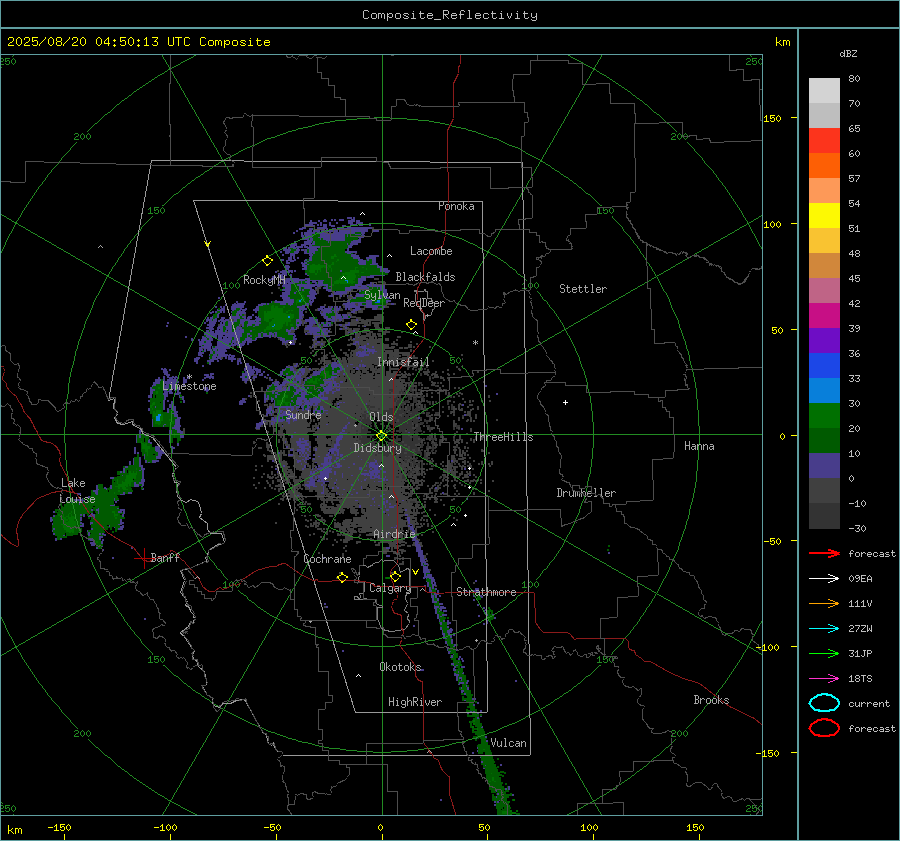Click the orange 111V arrow legend
This screenshot has height=841, width=900.
(824, 603)
